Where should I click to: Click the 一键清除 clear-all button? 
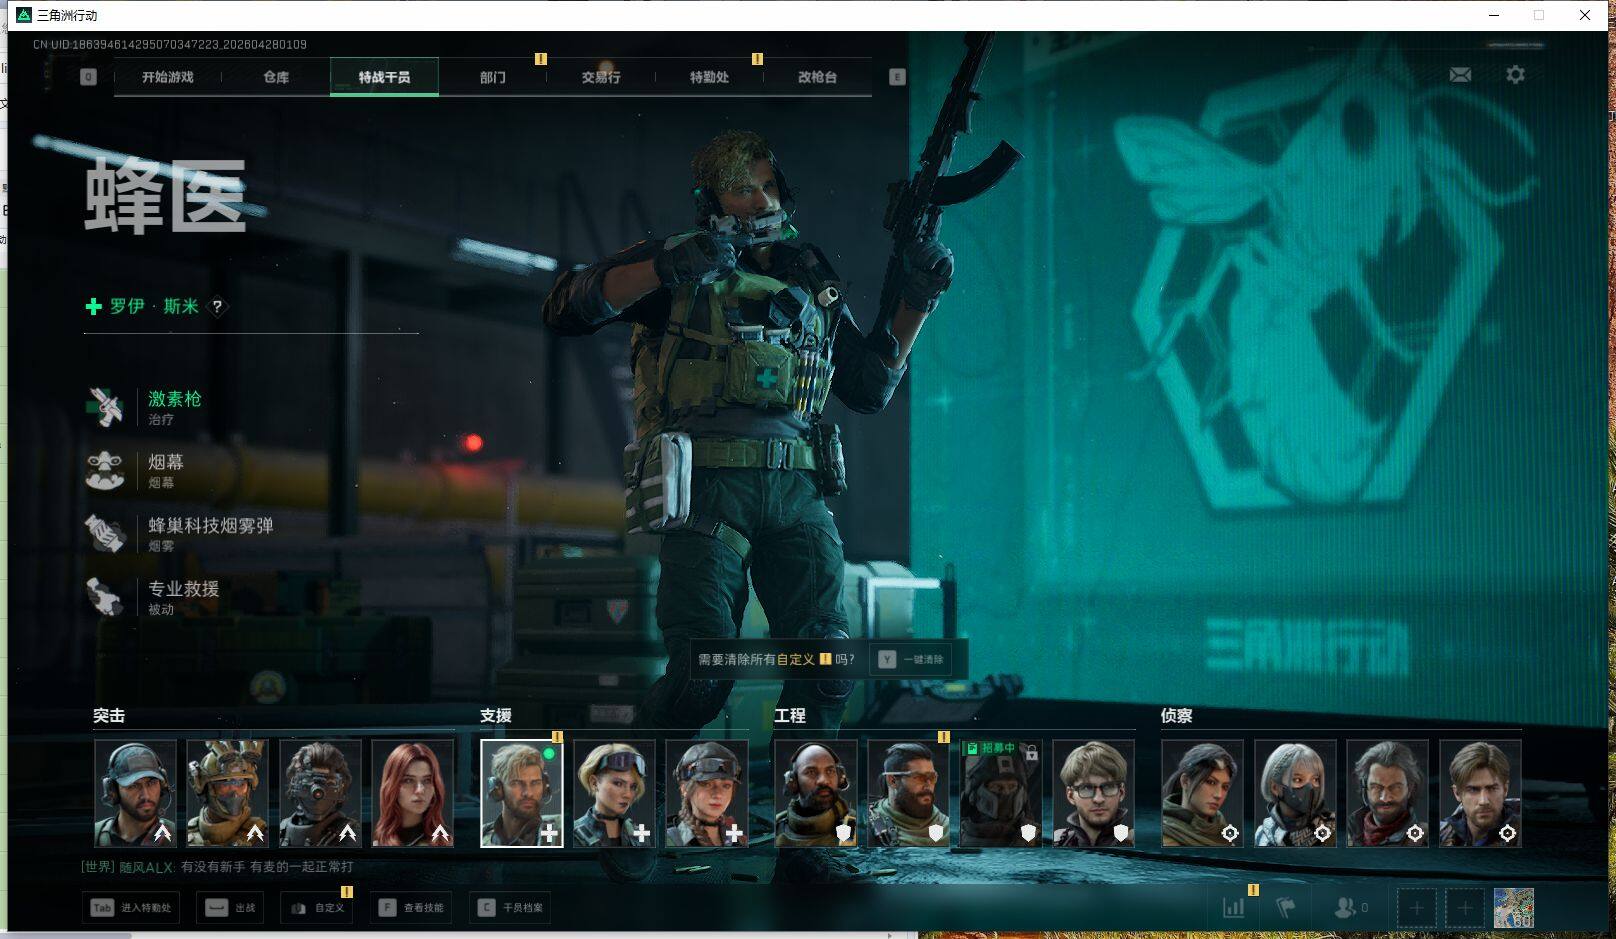pyautogui.click(x=912, y=660)
